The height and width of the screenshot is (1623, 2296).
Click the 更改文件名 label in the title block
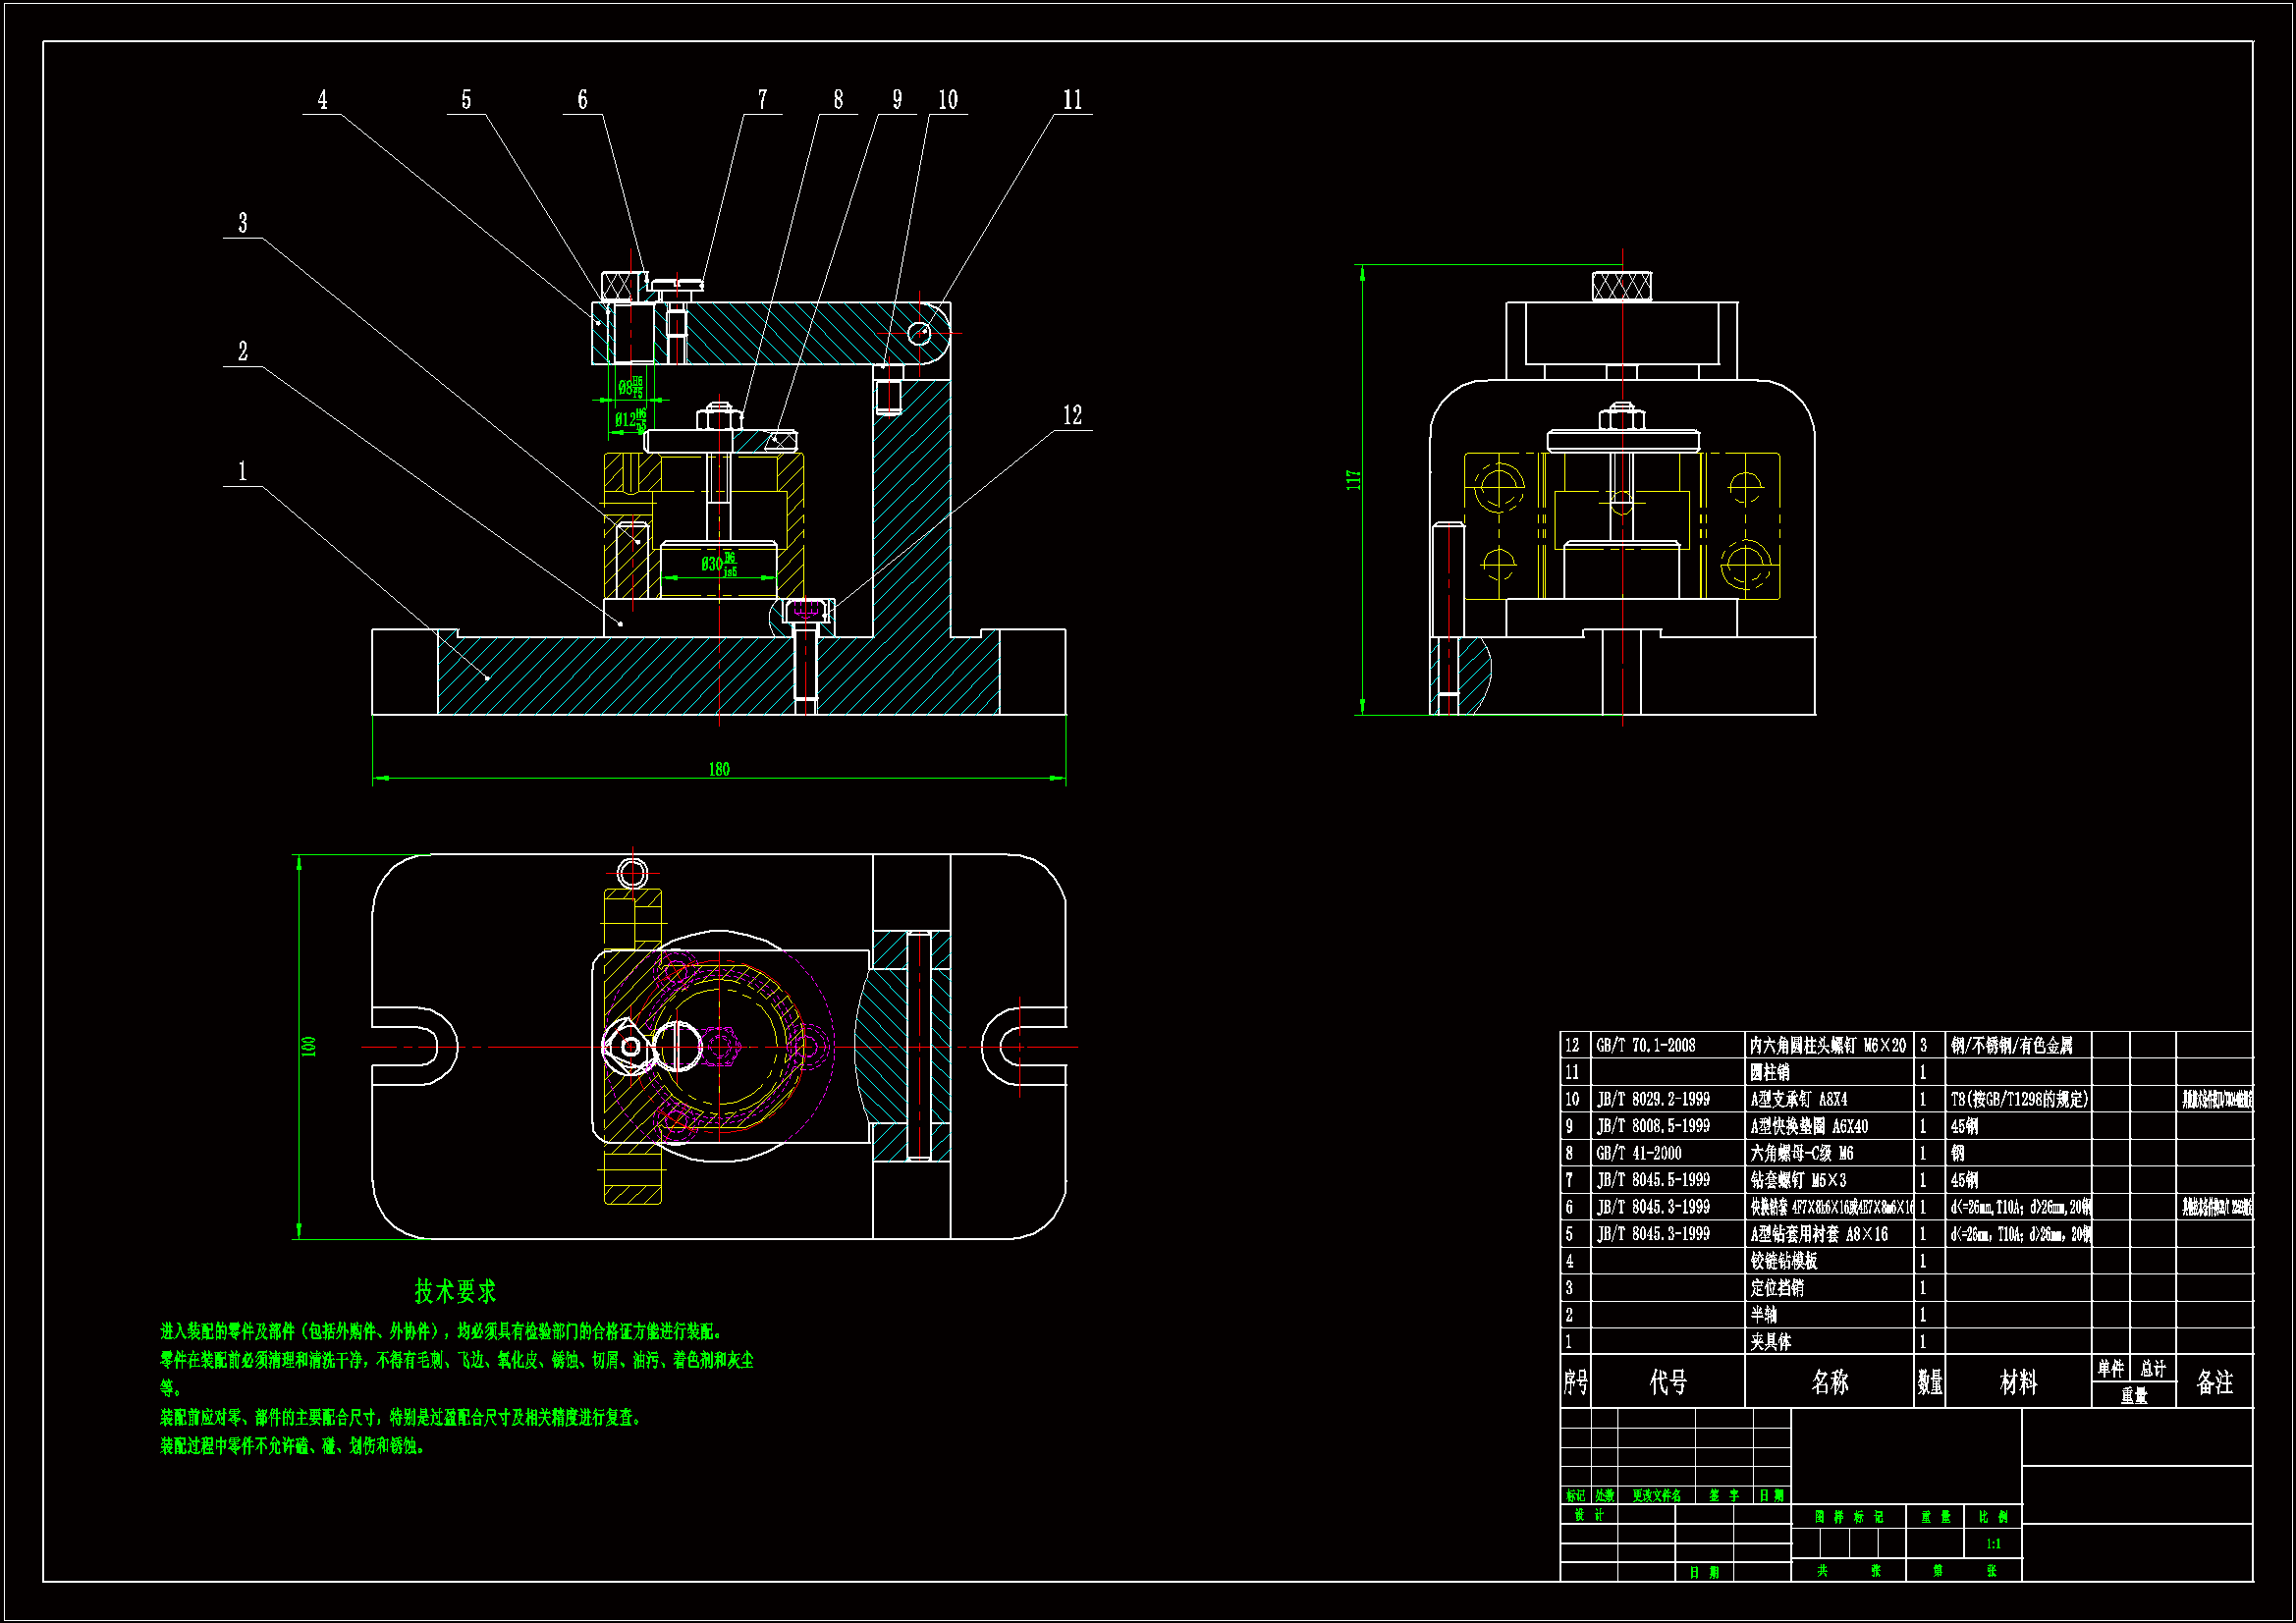[x=1656, y=1496]
